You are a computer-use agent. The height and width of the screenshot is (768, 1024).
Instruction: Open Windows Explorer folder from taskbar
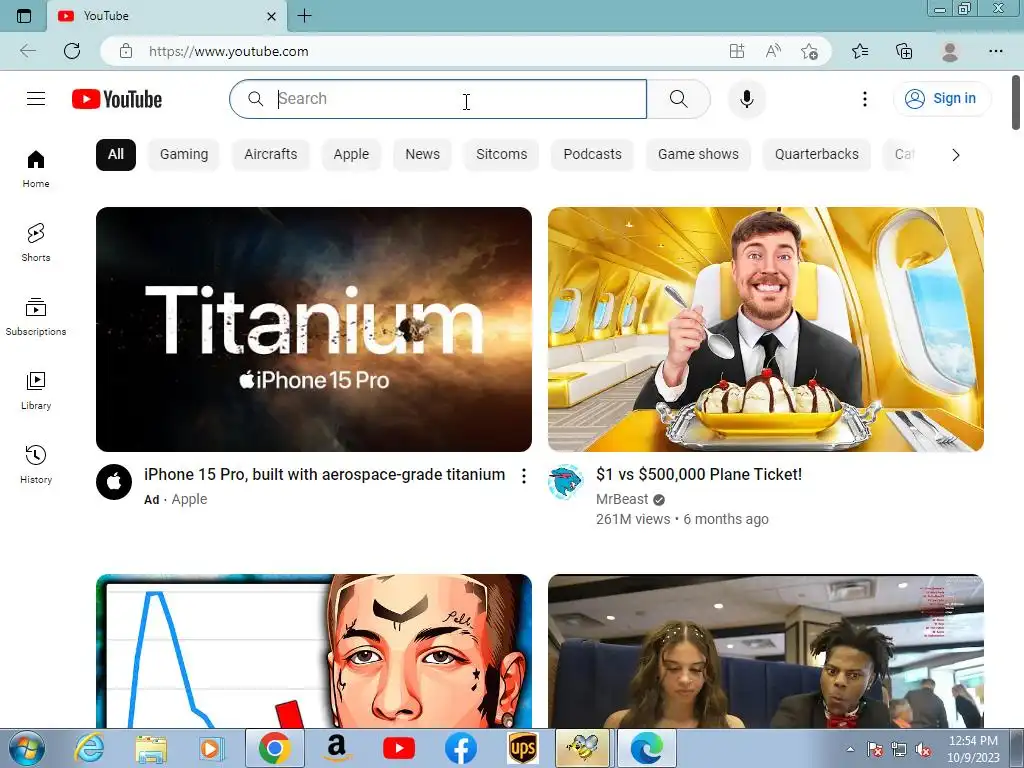click(151, 748)
